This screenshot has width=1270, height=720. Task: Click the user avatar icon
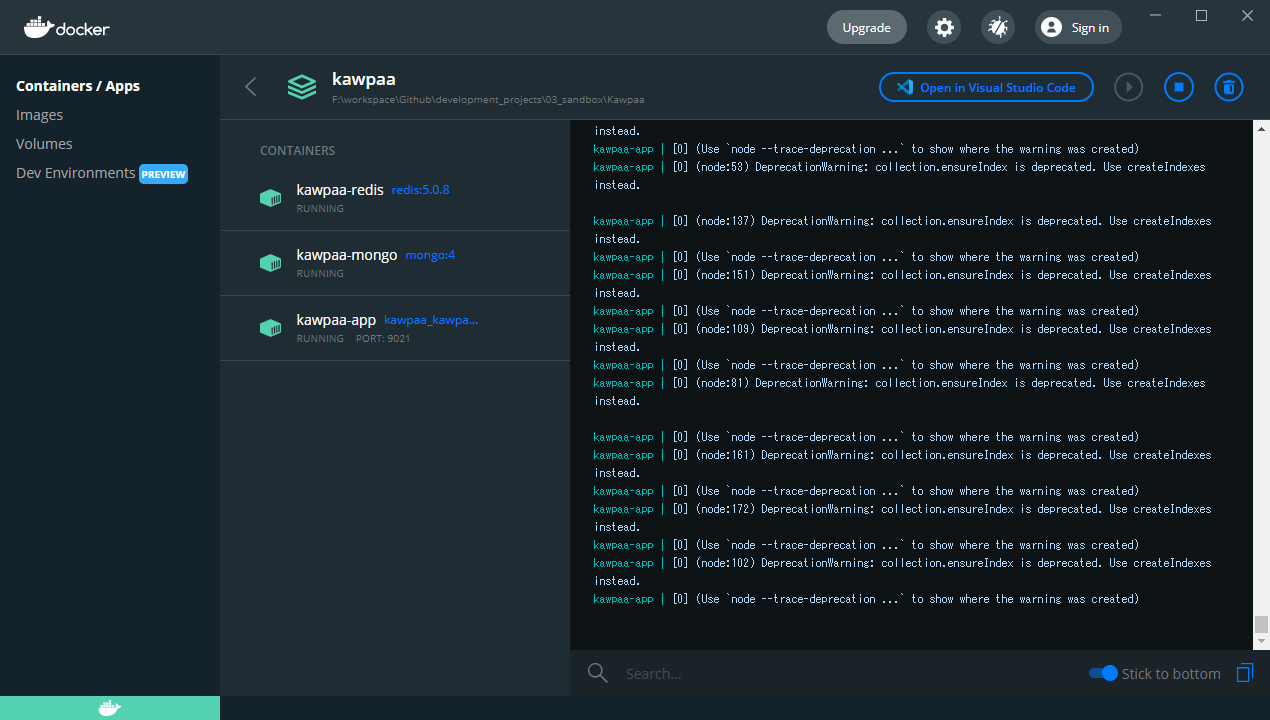pyautogui.click(x=1051, y=28)
